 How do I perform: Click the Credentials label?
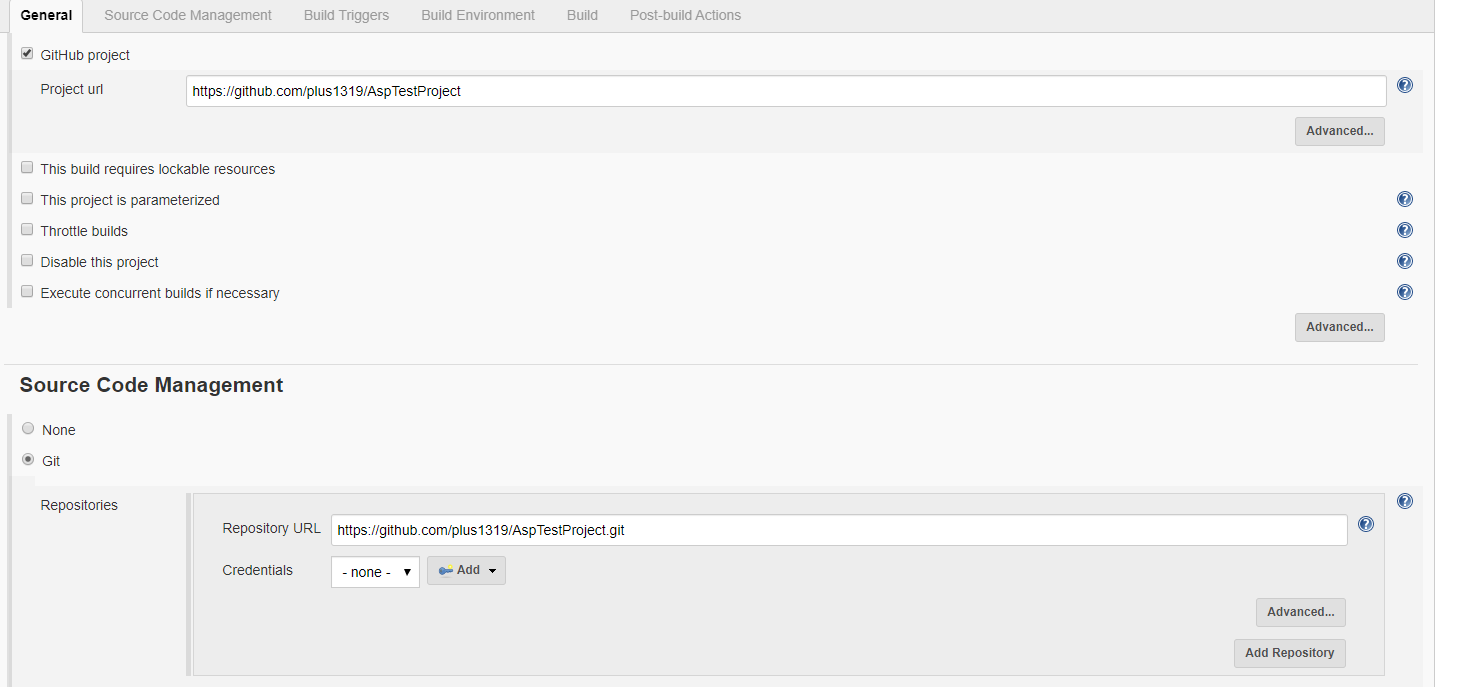click(257, 570)
